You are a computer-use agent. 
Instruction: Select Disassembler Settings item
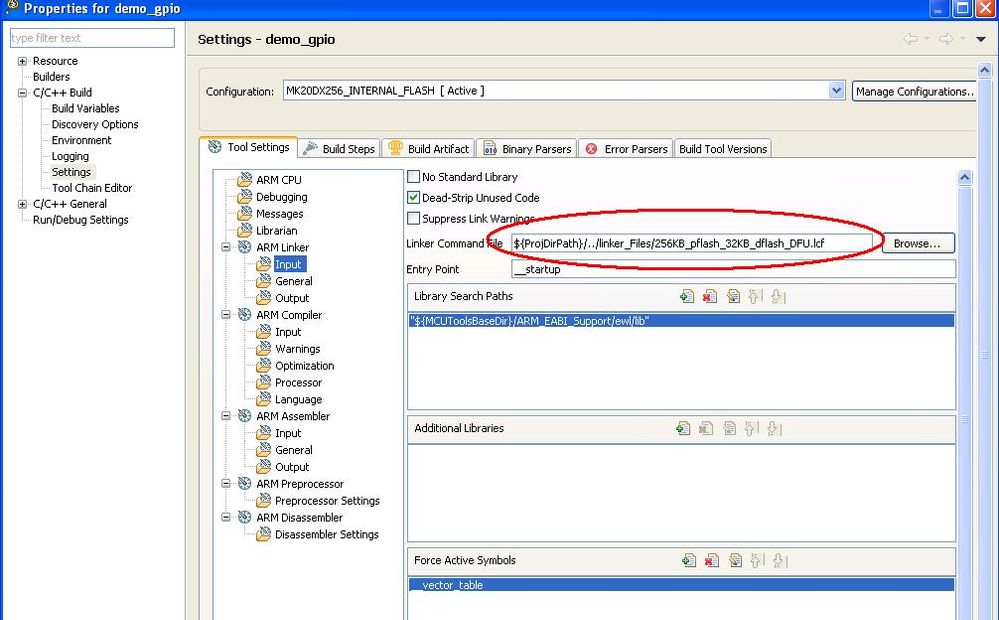[x=327, y=535]
